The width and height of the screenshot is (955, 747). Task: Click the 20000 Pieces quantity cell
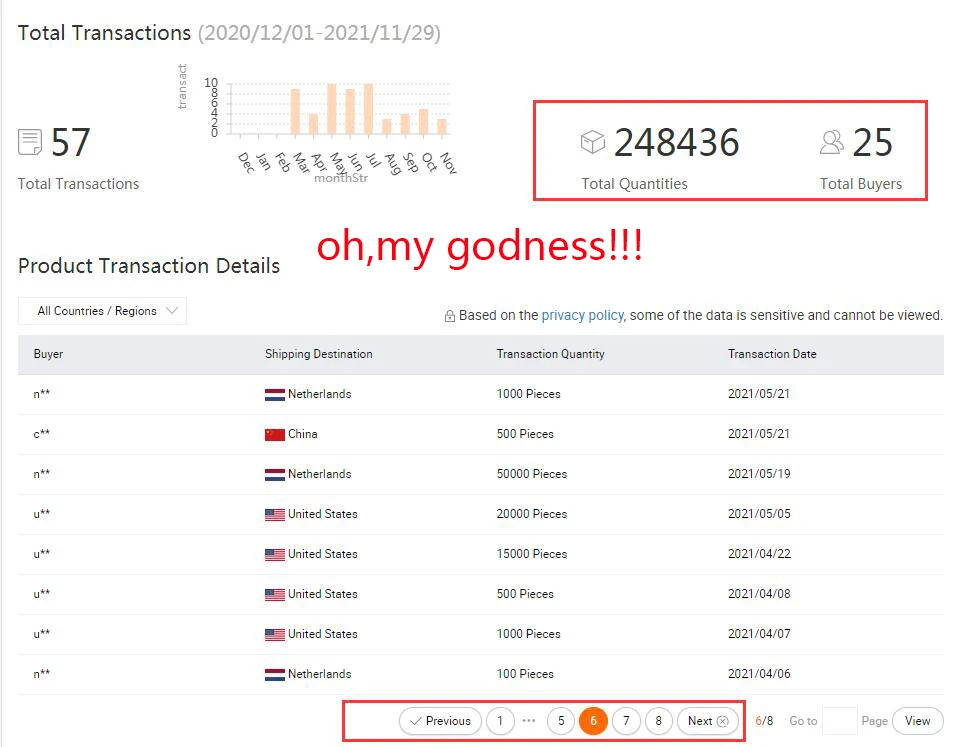click(532, 514)
